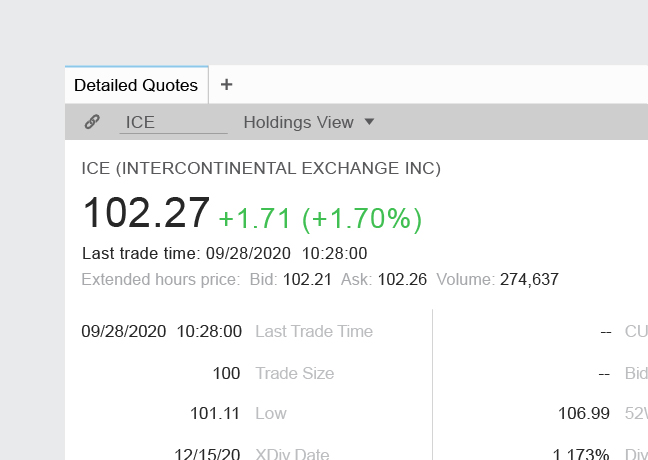This screenshot has width=648, height=460.
Task: Click the Volume 274,637 value
Action: (530, 279)
